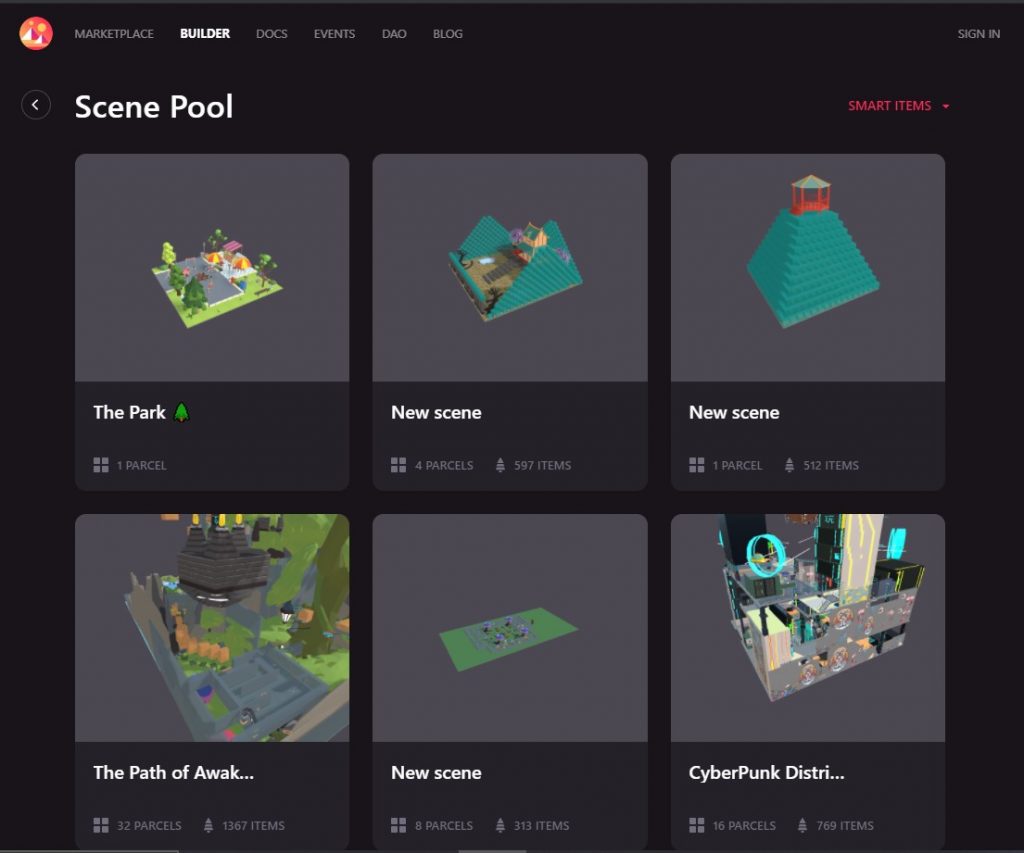Click the 769 ITEMS text
The width and height of the screenshot is (1024, 853).
(x=845, y=826)
